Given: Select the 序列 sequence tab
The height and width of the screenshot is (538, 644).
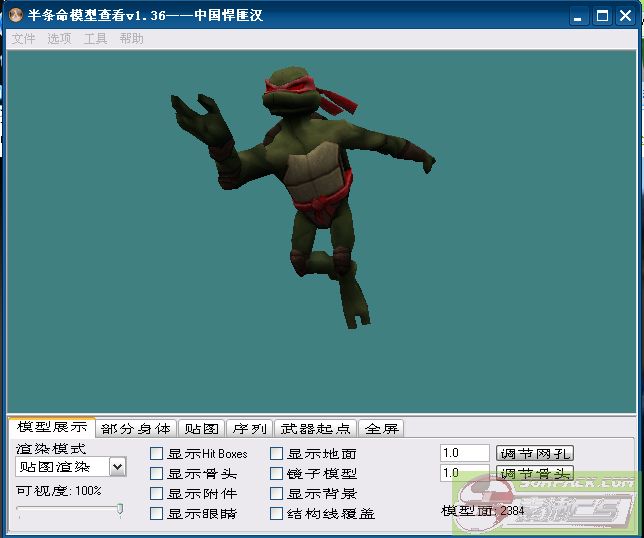Looking at the screenshot, I should (x=249, y=429).
